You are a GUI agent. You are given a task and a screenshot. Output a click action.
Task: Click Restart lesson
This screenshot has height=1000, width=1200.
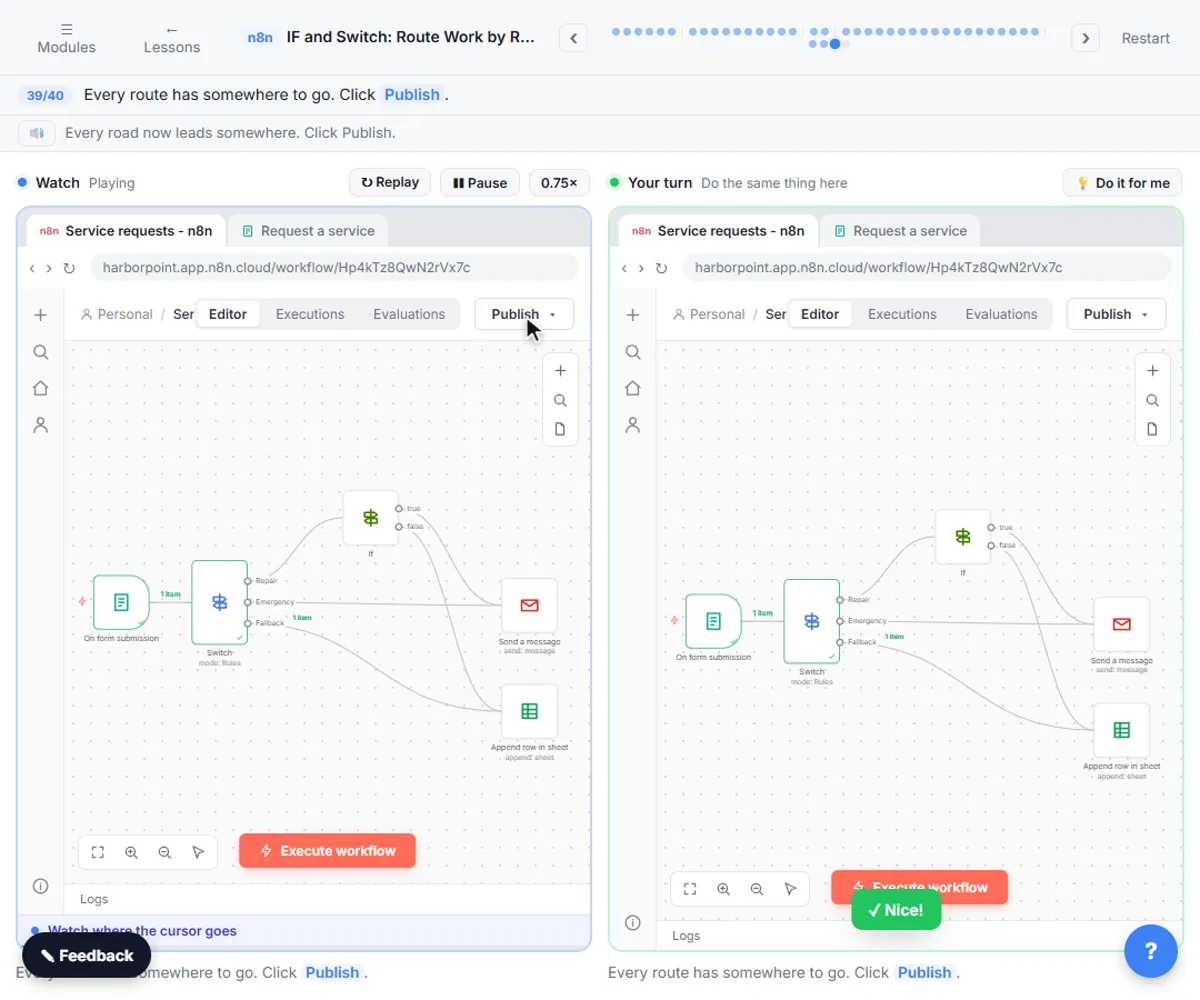[1145, 38]
